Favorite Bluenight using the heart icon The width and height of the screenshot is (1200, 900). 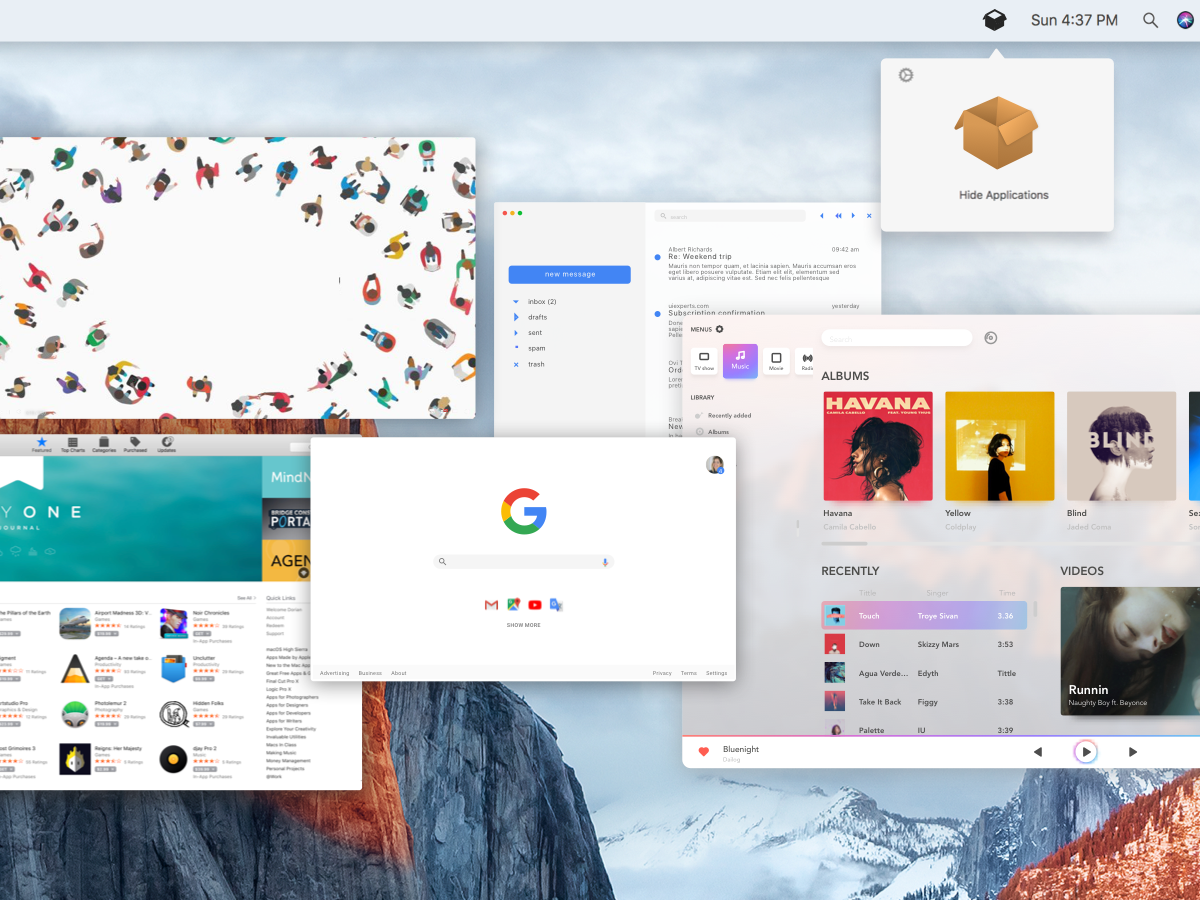[704, 750]
